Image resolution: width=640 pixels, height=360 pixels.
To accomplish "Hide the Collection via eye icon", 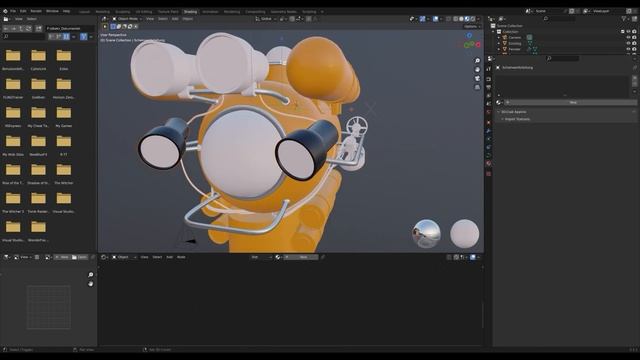I will click(629, 31).
